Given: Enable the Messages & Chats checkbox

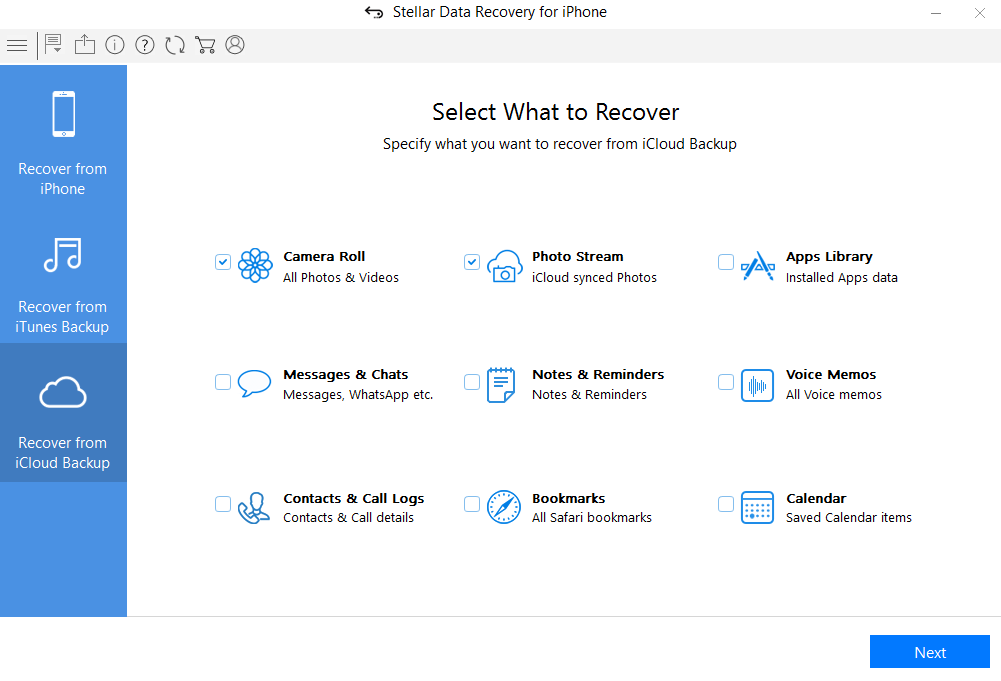Looking at the screenshot, I should tap(222, 381).
